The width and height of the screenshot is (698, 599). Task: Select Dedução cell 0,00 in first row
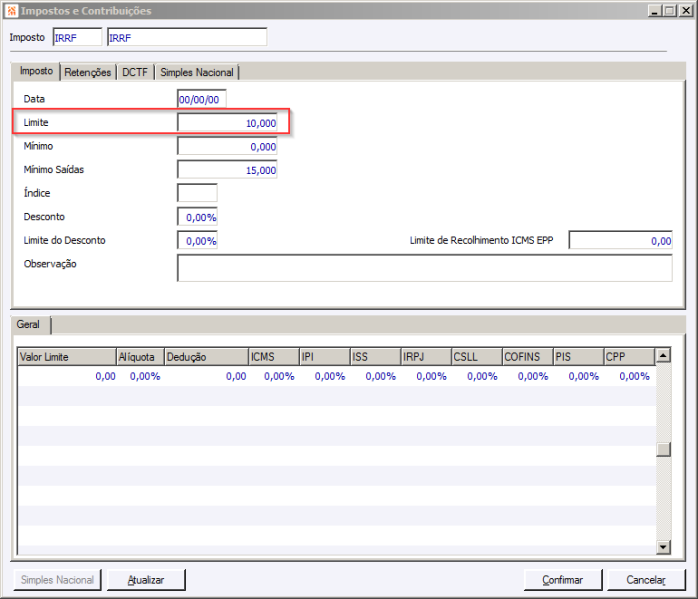point(206,376)
